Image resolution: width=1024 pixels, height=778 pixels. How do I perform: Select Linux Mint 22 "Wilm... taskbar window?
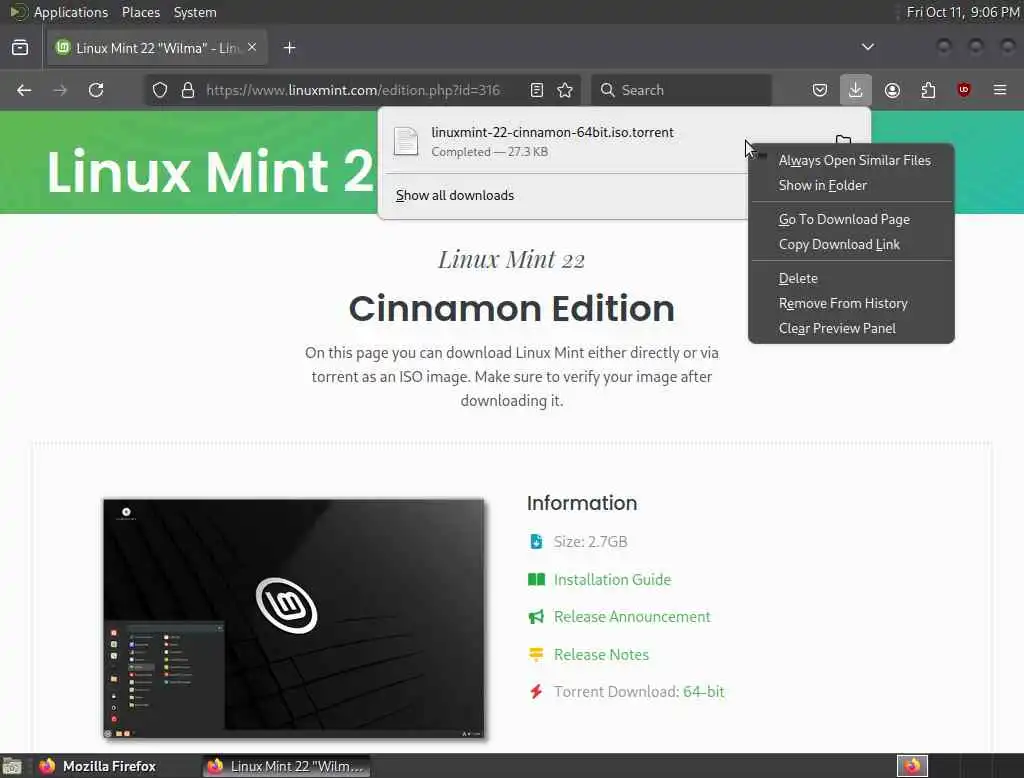287,766
